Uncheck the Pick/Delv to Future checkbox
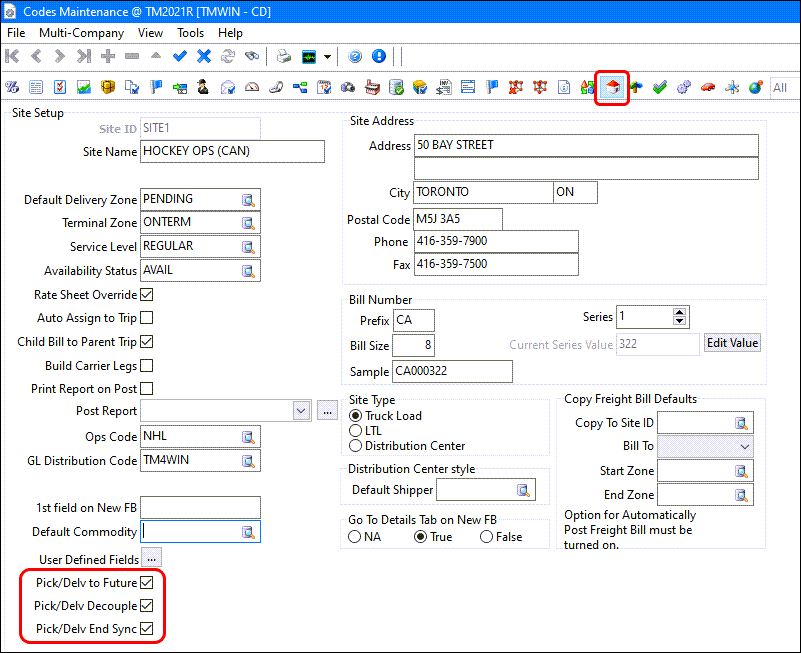Viewport: 801px width, 653px height. [147, 582]
